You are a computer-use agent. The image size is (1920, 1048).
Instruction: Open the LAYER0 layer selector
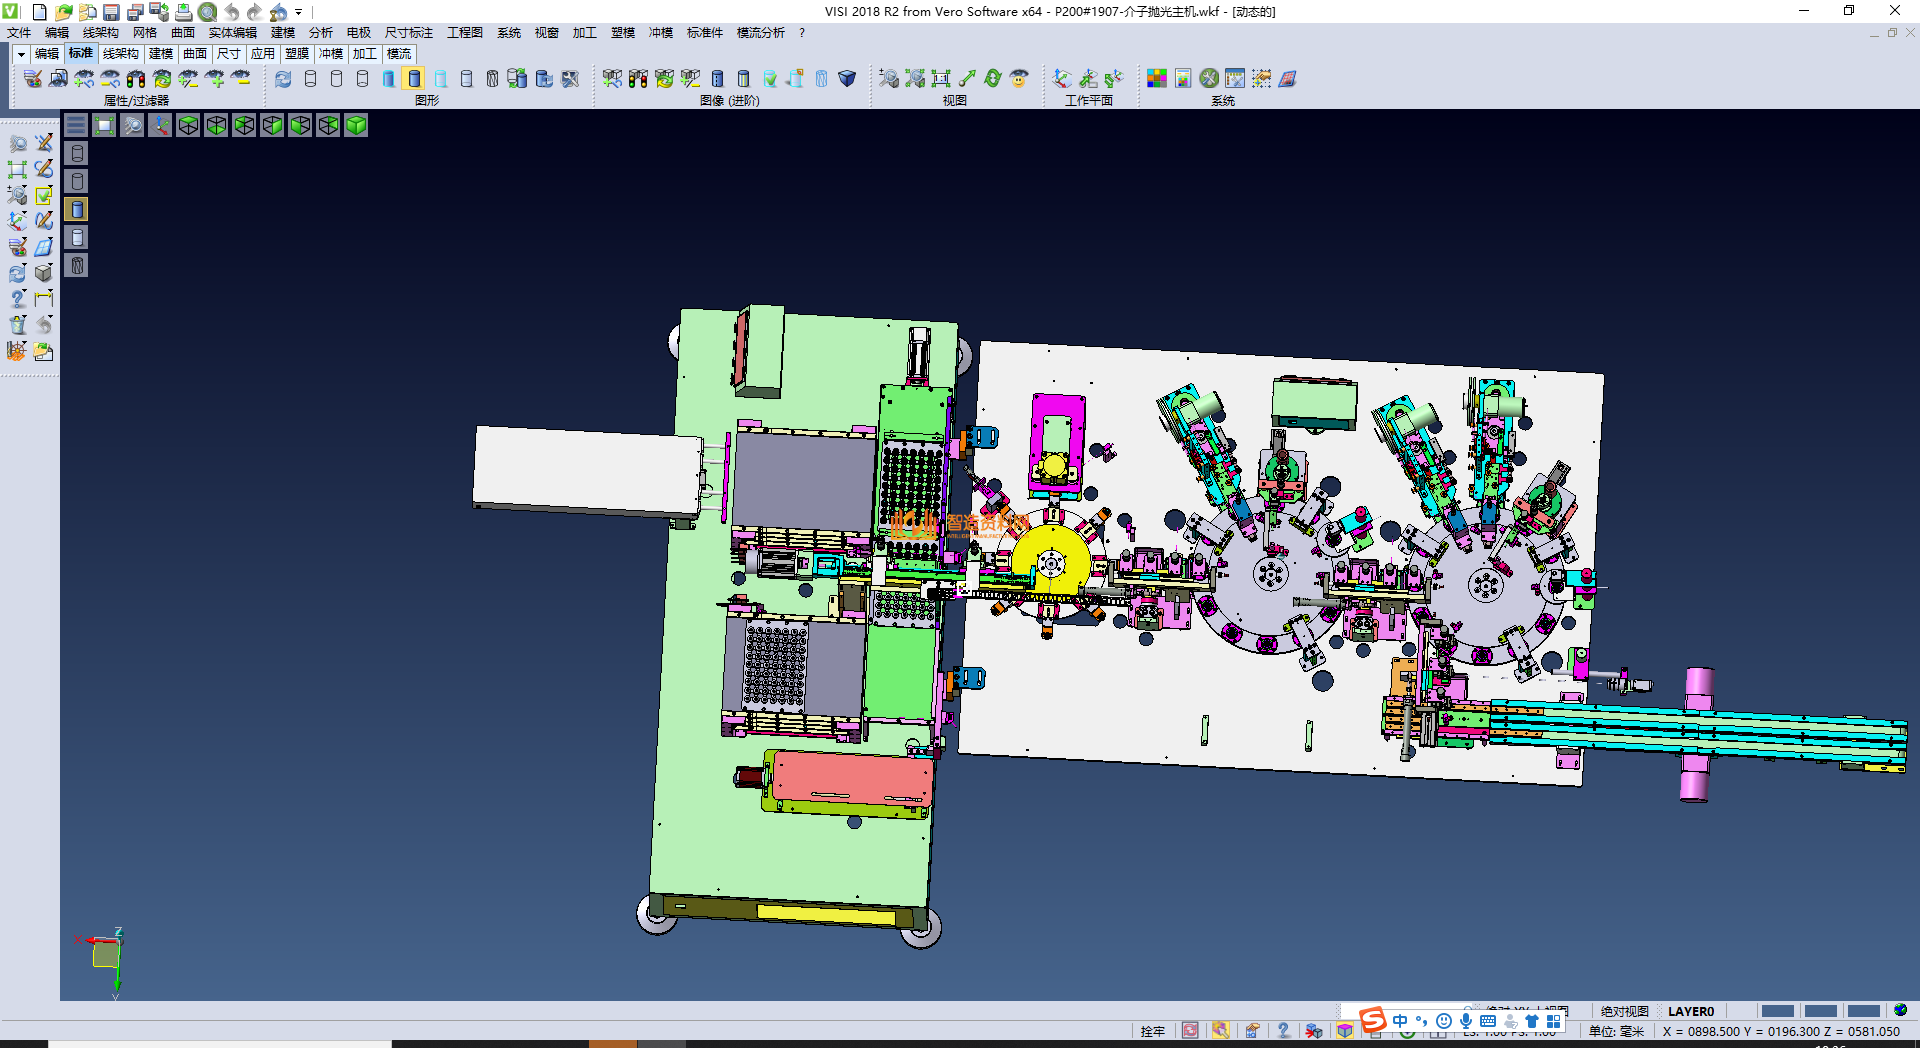click(x=1691, y=1011)
